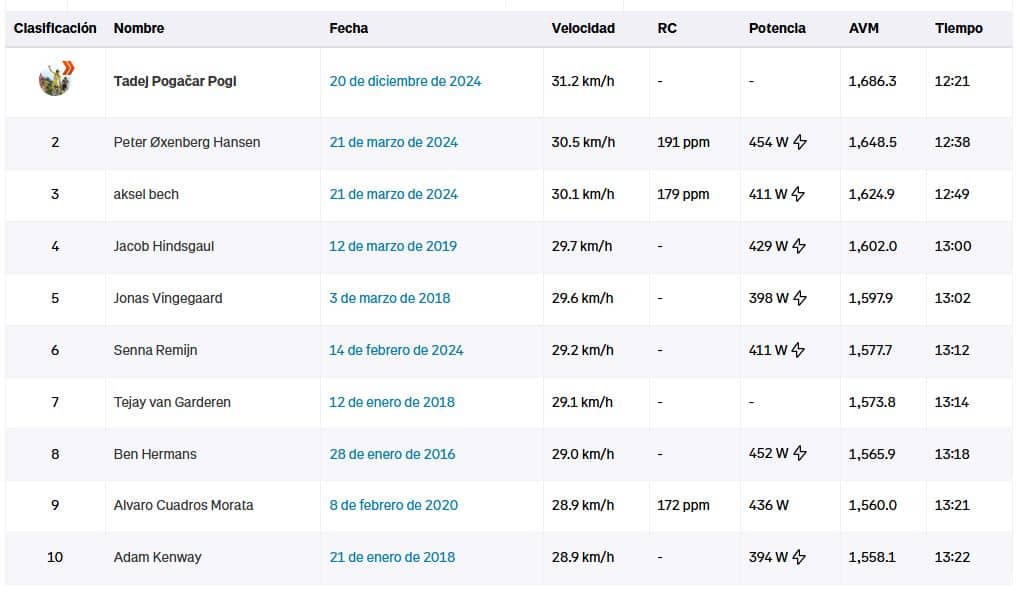This screenshot has width=1020, height=600.
Task: Click lightning icon next to 398 W
Action: pos(799,299)
